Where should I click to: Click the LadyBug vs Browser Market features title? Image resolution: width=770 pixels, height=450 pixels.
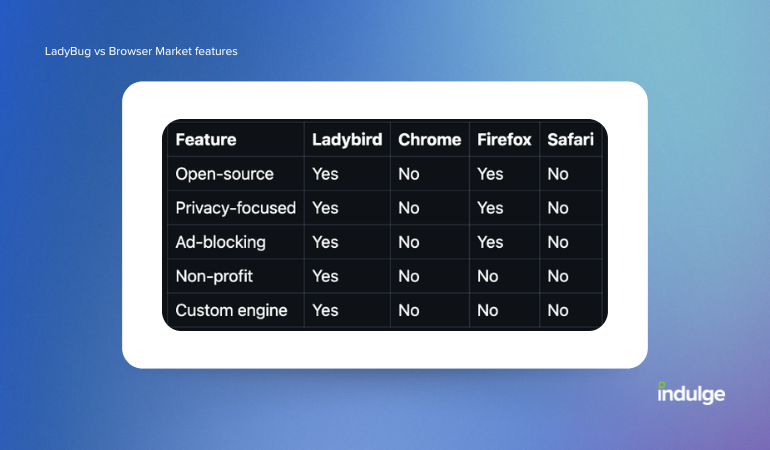[x=141, y=51]
